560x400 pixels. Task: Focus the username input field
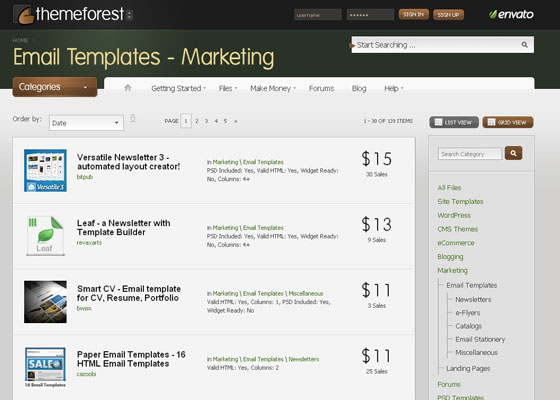(318, 15)
